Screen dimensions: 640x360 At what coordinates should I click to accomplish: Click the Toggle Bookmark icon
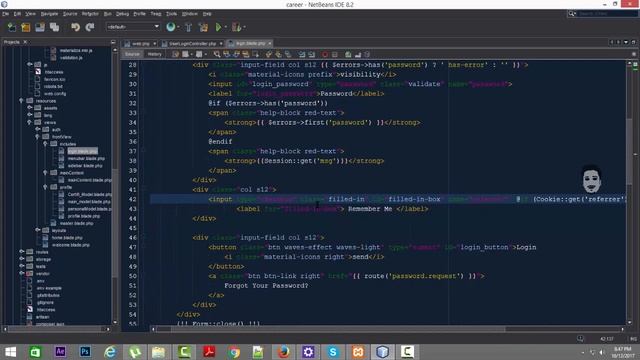click(288, 54)
